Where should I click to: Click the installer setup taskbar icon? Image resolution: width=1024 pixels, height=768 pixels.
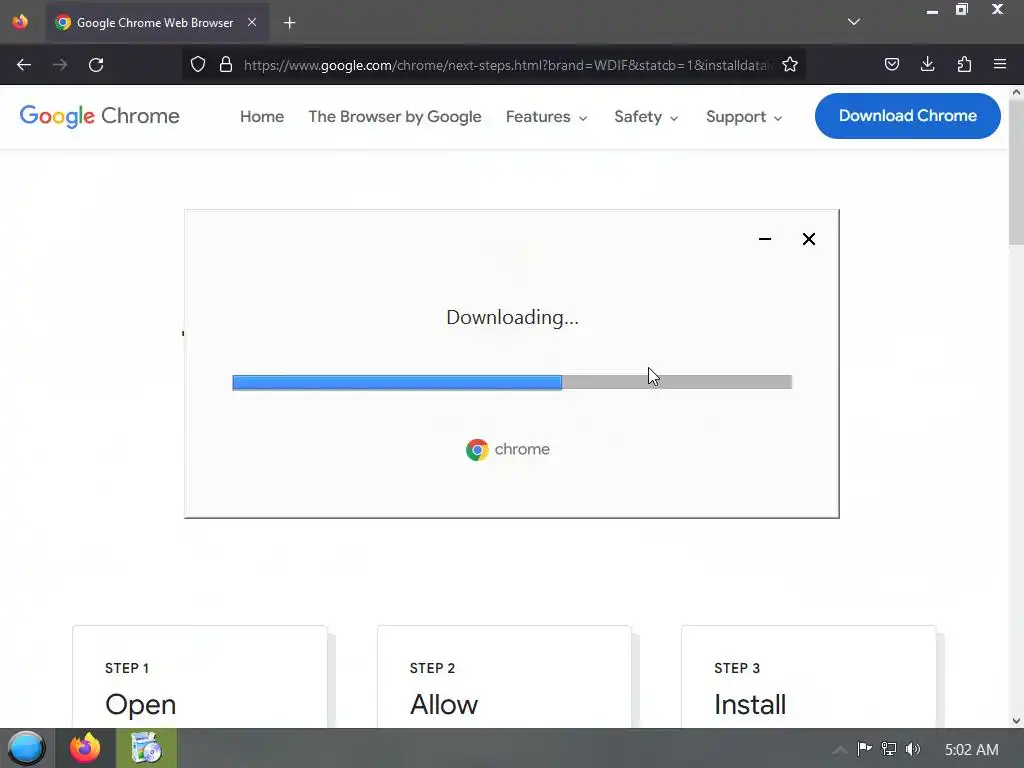coord(146,748)
